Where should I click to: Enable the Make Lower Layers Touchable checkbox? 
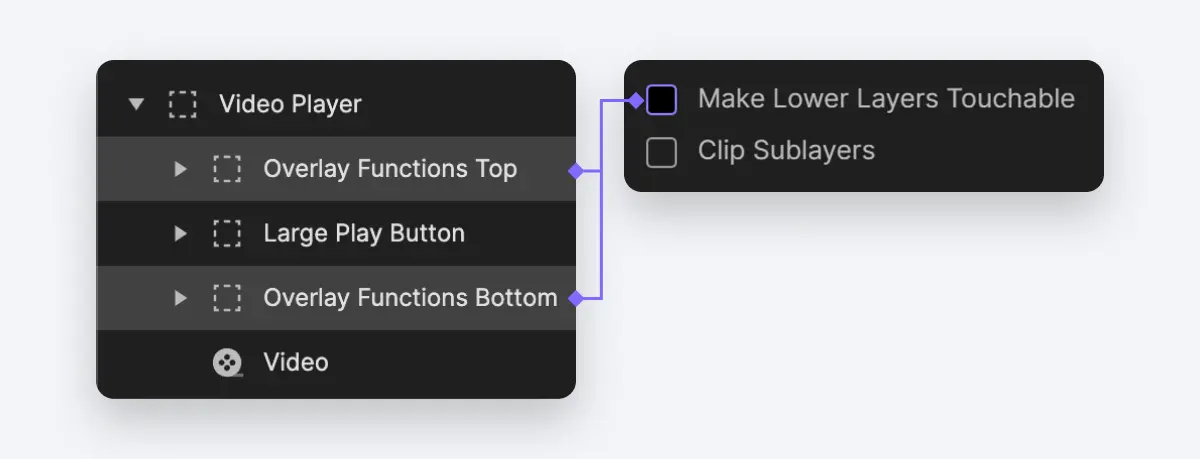click(662, 99)
